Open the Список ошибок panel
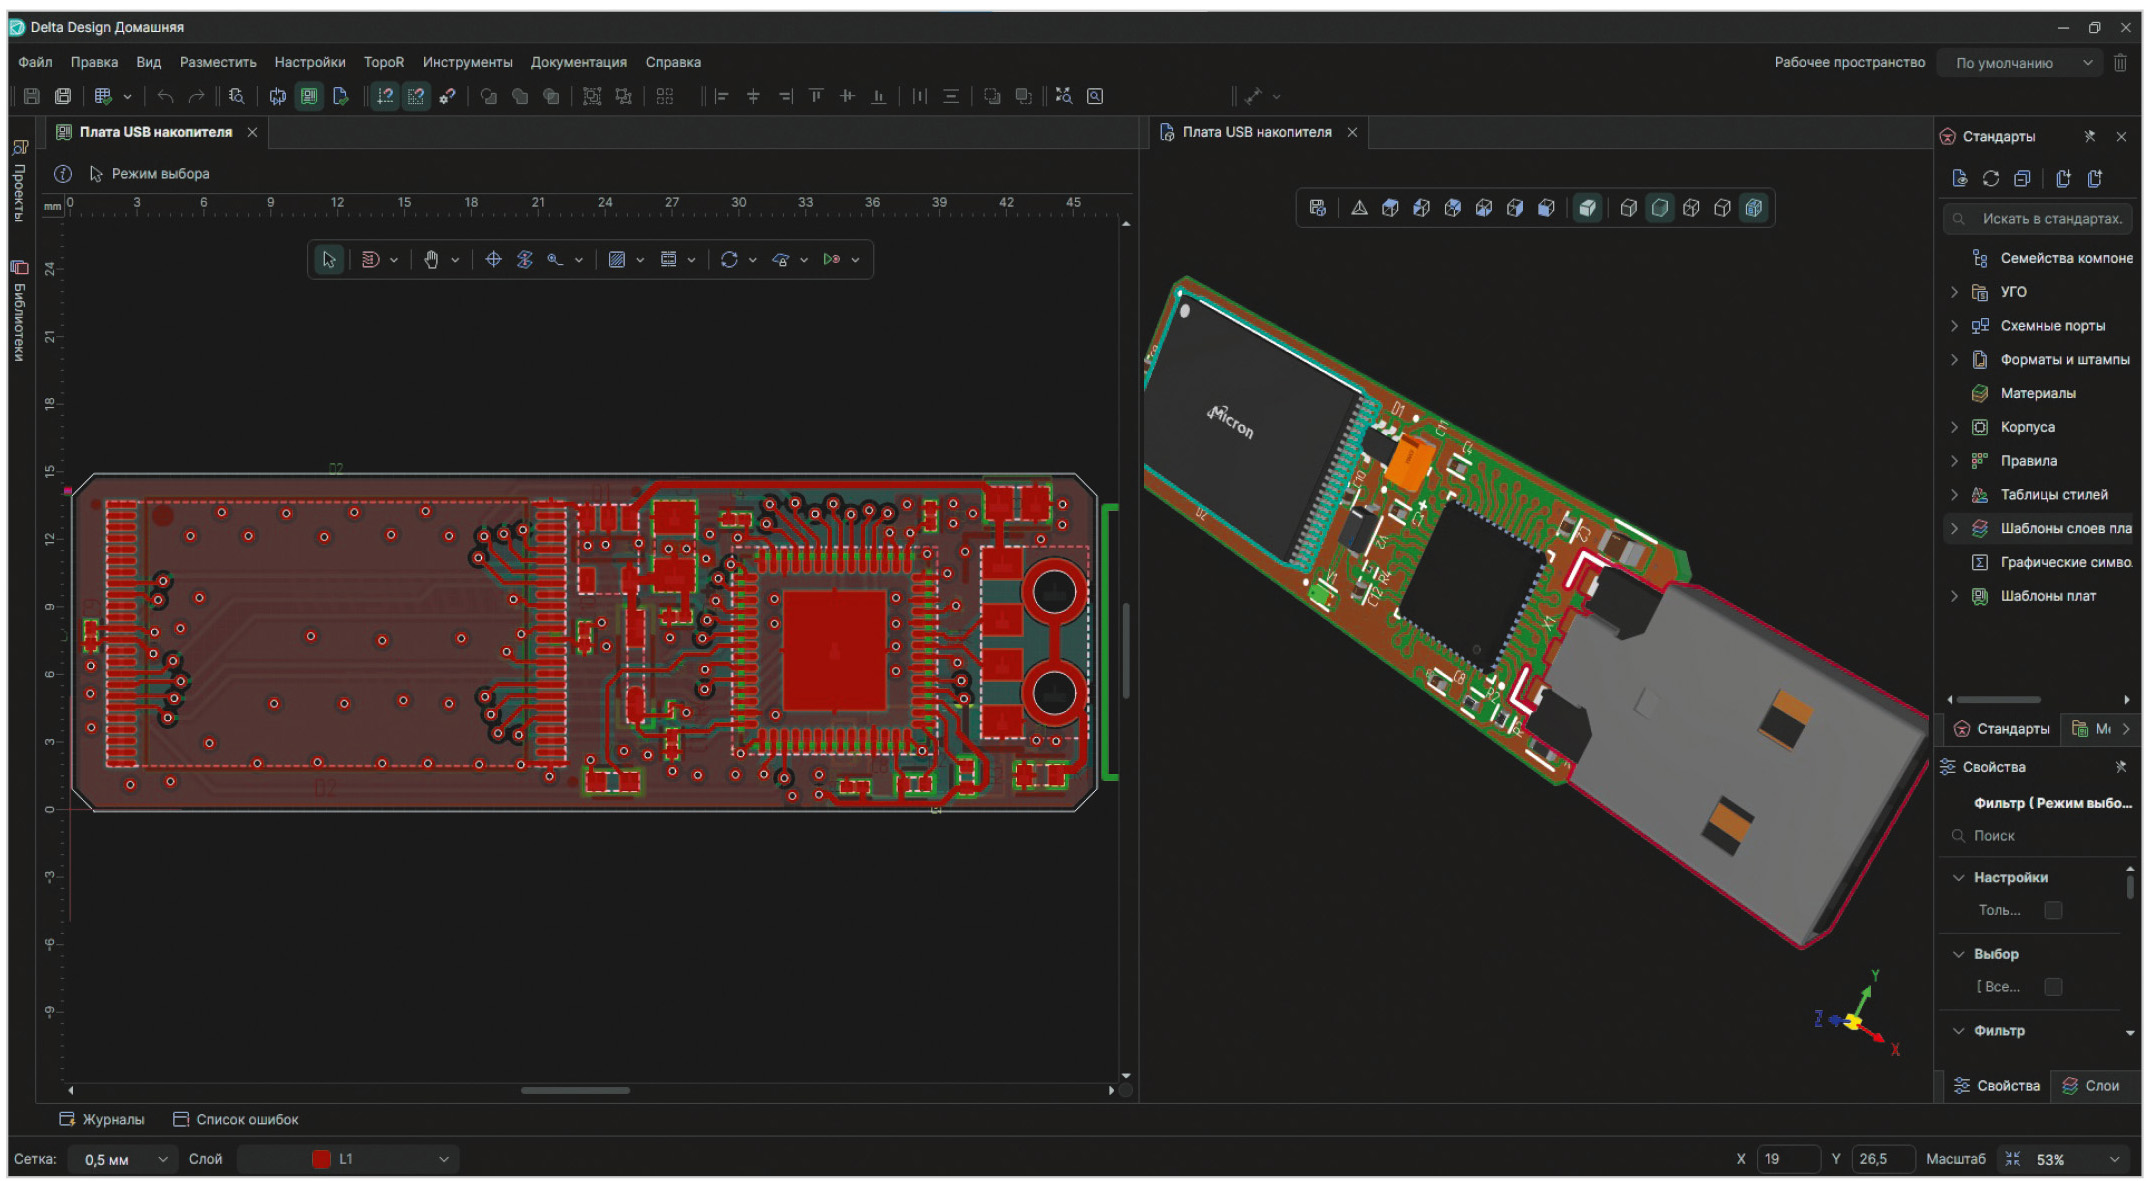This screenshot has width=2149, height=1181. click(236, 1120)
